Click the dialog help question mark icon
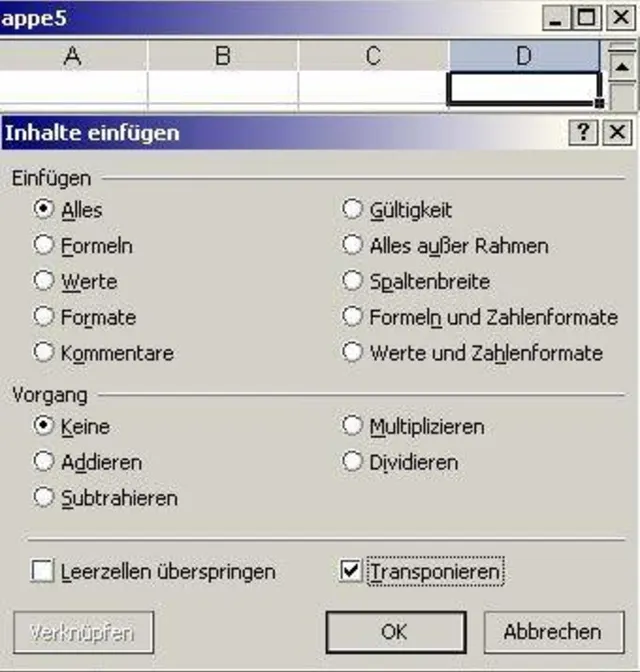 [582, 132]
